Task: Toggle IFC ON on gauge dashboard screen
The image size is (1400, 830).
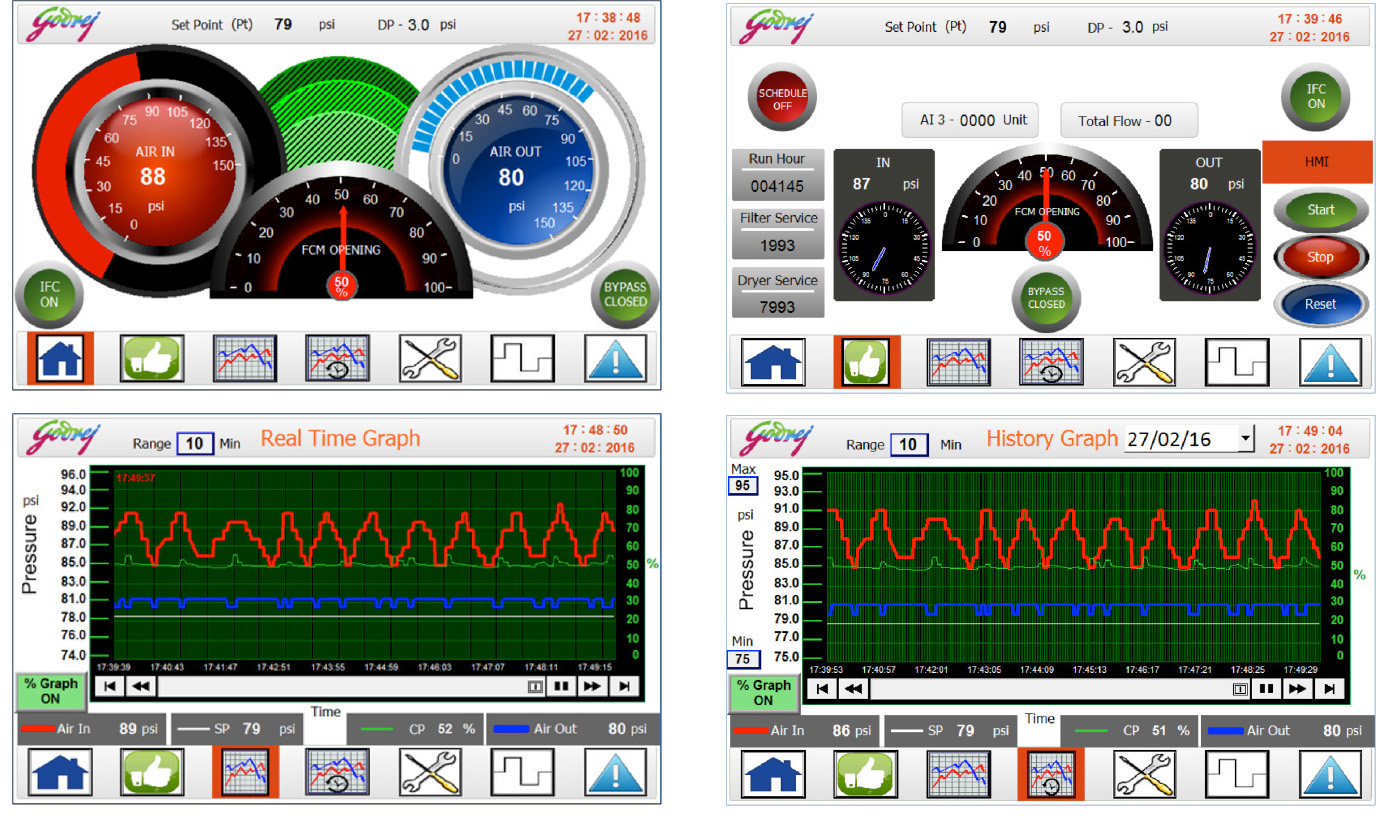Action: pos(49,295)
